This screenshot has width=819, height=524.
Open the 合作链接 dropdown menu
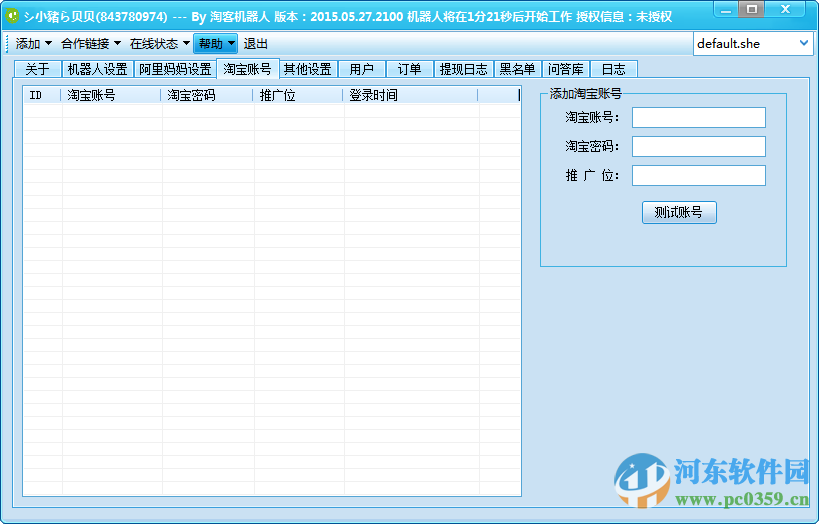coord(91,43)
